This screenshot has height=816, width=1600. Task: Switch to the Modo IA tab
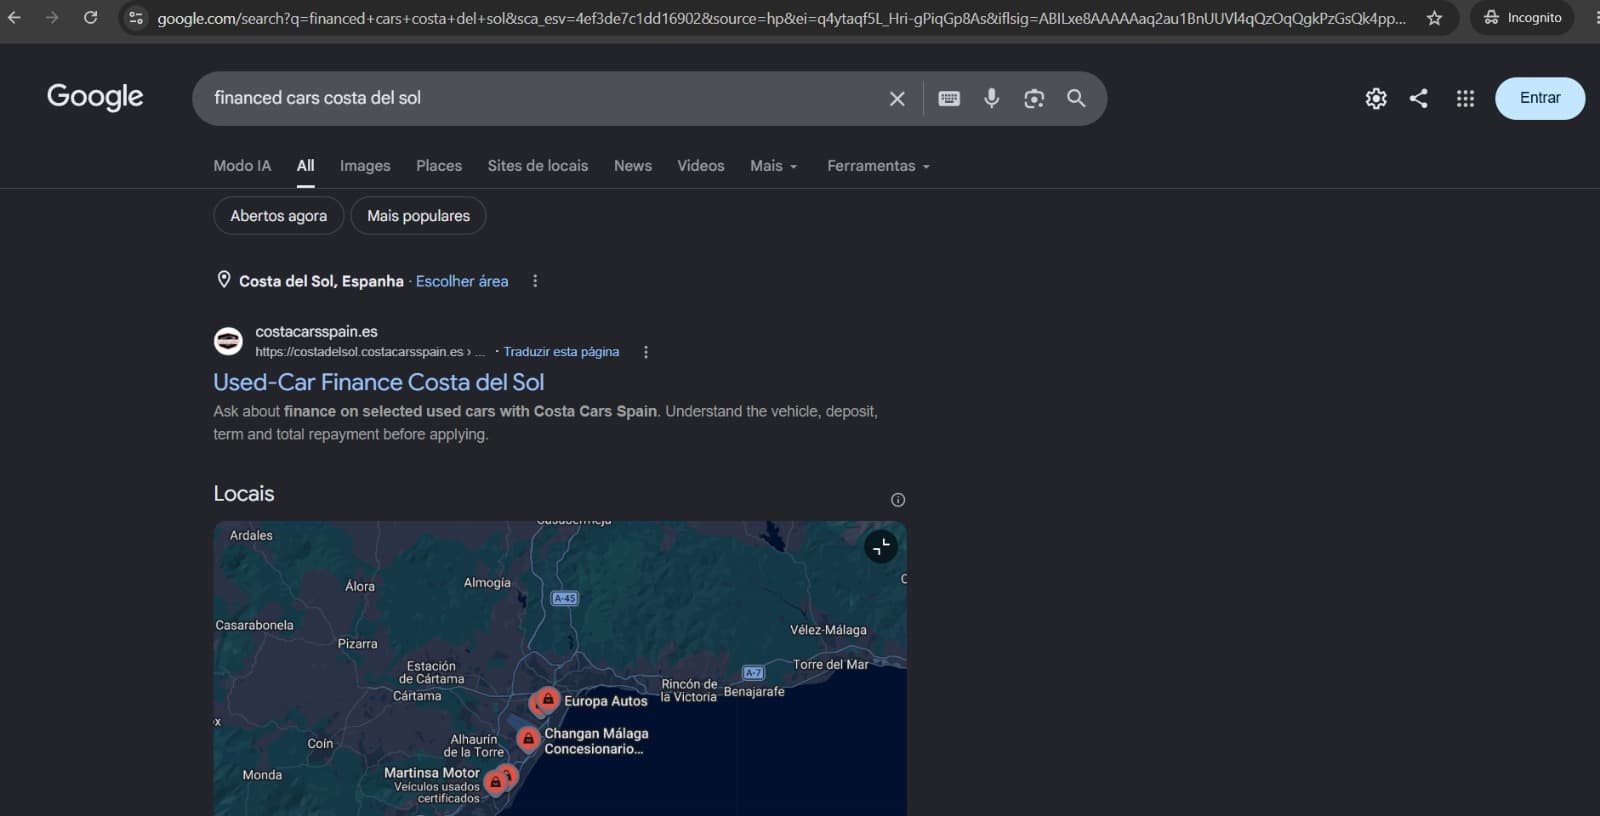(242, 166)
